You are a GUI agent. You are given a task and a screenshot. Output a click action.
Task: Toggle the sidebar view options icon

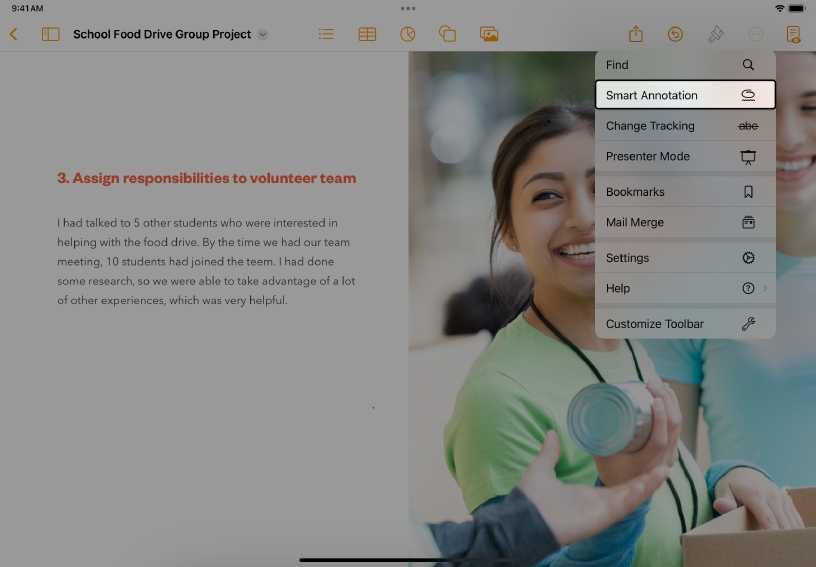(x=50, y=34)
